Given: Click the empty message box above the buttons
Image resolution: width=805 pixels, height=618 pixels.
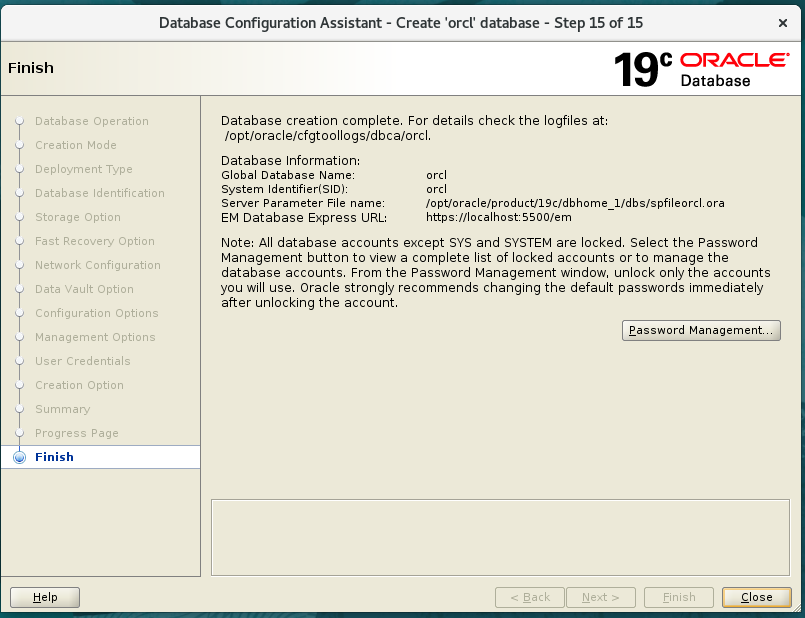Looking at the screenshot, I should 500,537.
